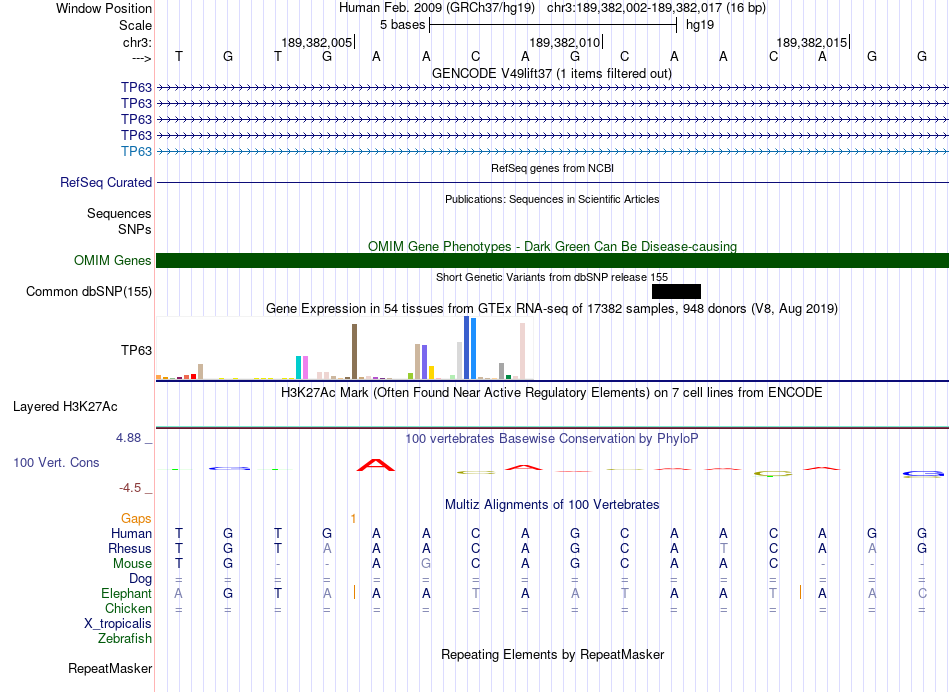The image size is (950, 692).
Task: Click Publications: Sequences in Scientific Articles title
Action: (x=552, y=199)
